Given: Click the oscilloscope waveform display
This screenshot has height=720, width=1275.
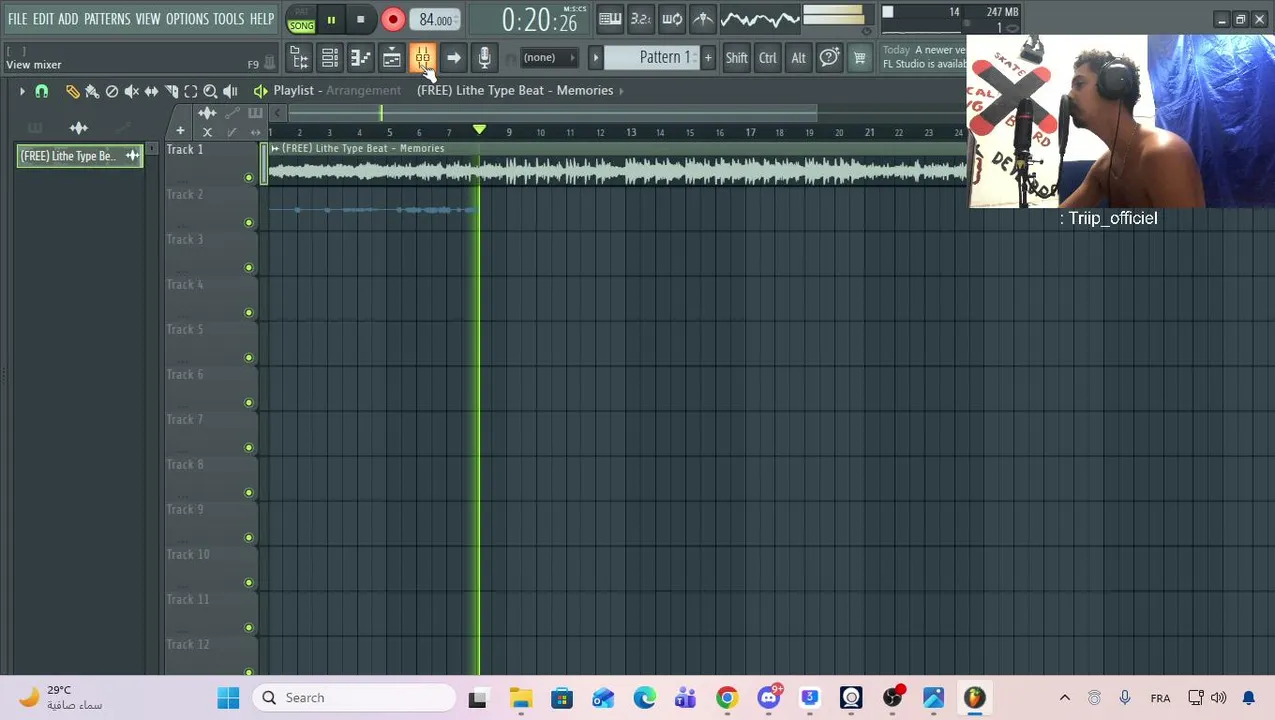Looking at the screenshot, I should point(759,19).
